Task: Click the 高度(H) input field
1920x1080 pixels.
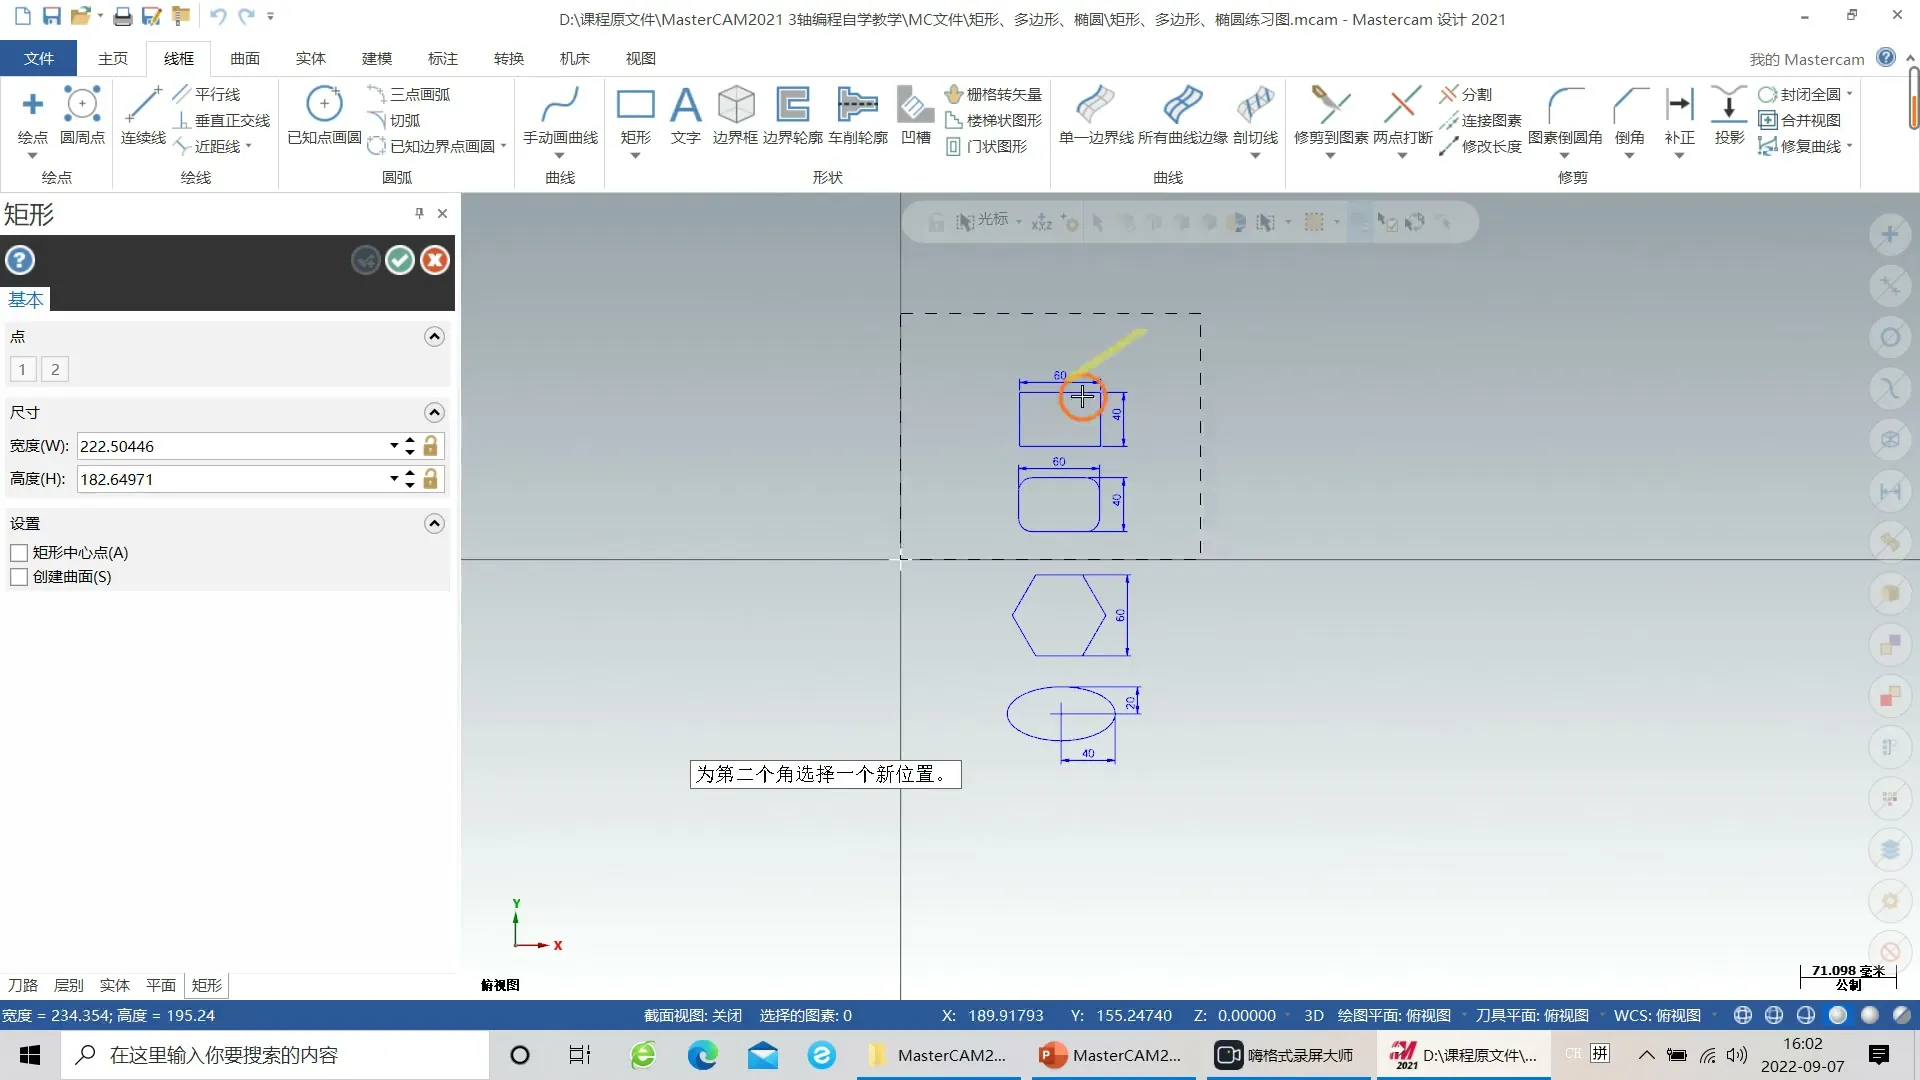Action: tap(230, 479)
